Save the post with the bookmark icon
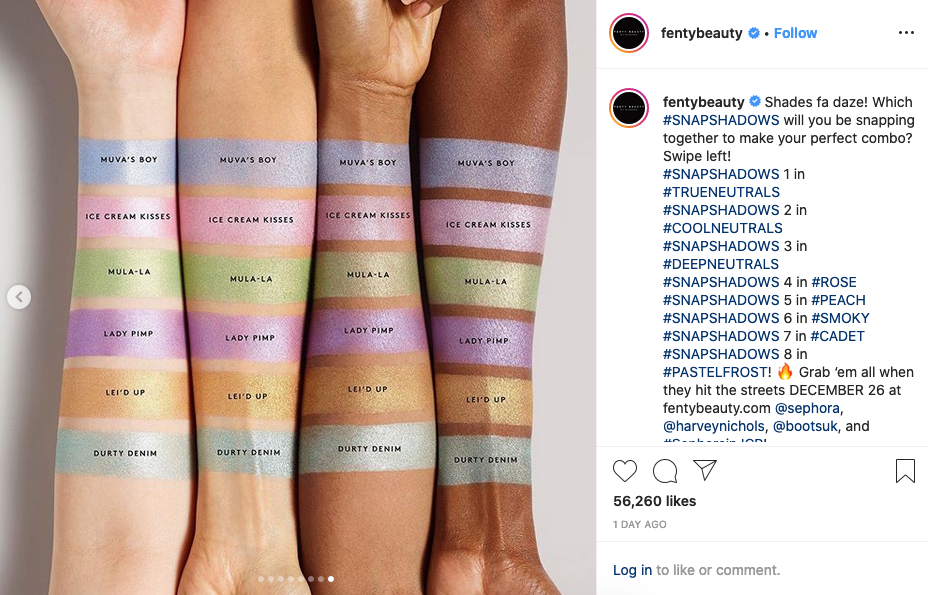The height and width of the screenshot is (595, 928). [x=905, y=471]
